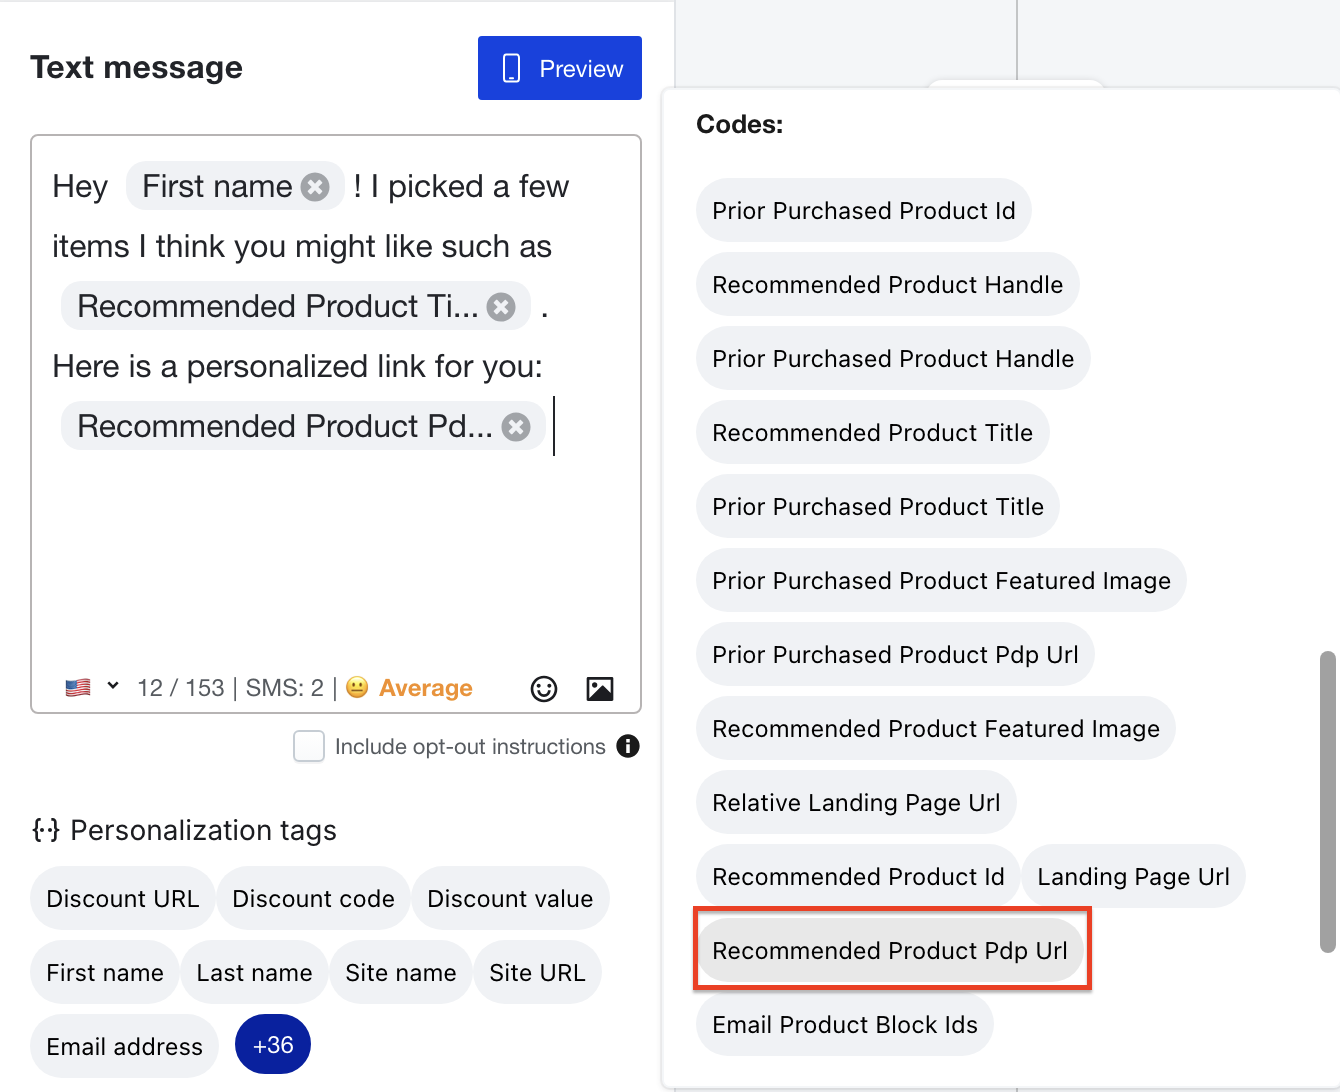
Task: Remove the First name tag from message
Action: point(315,187)
